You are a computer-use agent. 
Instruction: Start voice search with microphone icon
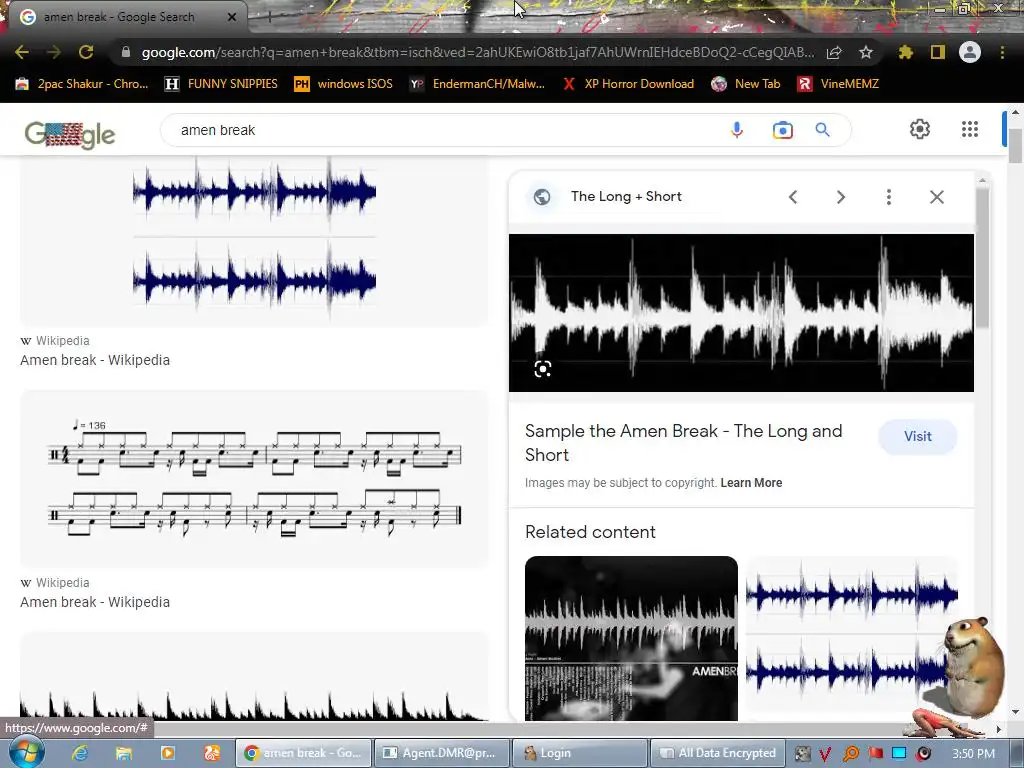tap(737, 130)
